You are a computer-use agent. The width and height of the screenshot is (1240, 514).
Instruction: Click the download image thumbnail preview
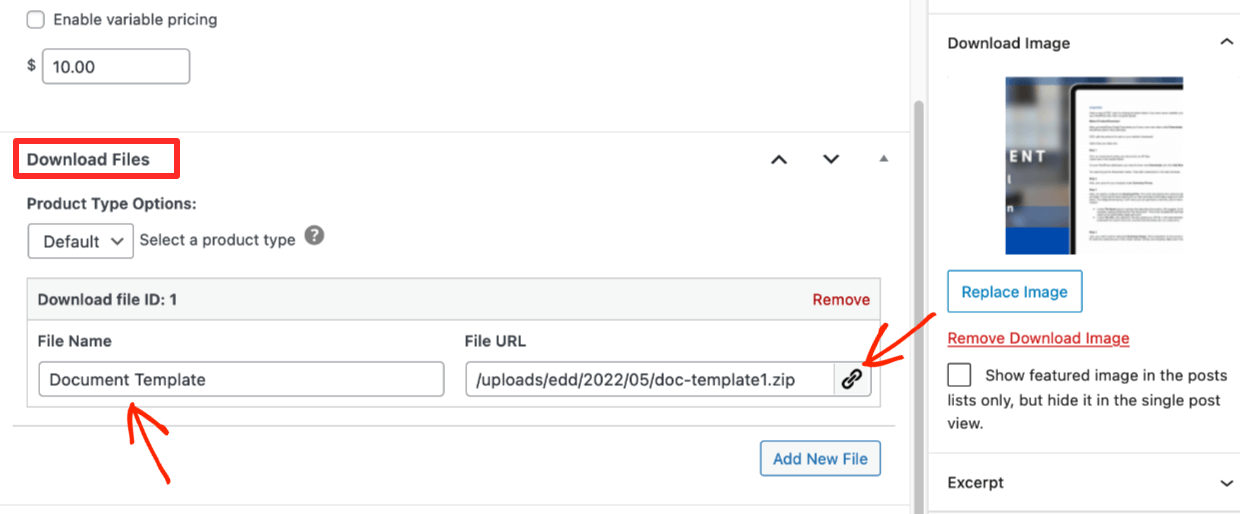coord(1094,165)
